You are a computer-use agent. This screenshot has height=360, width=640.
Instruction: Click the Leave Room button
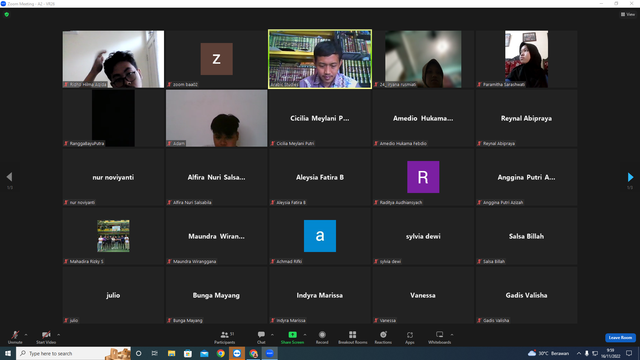pos(620,338)
